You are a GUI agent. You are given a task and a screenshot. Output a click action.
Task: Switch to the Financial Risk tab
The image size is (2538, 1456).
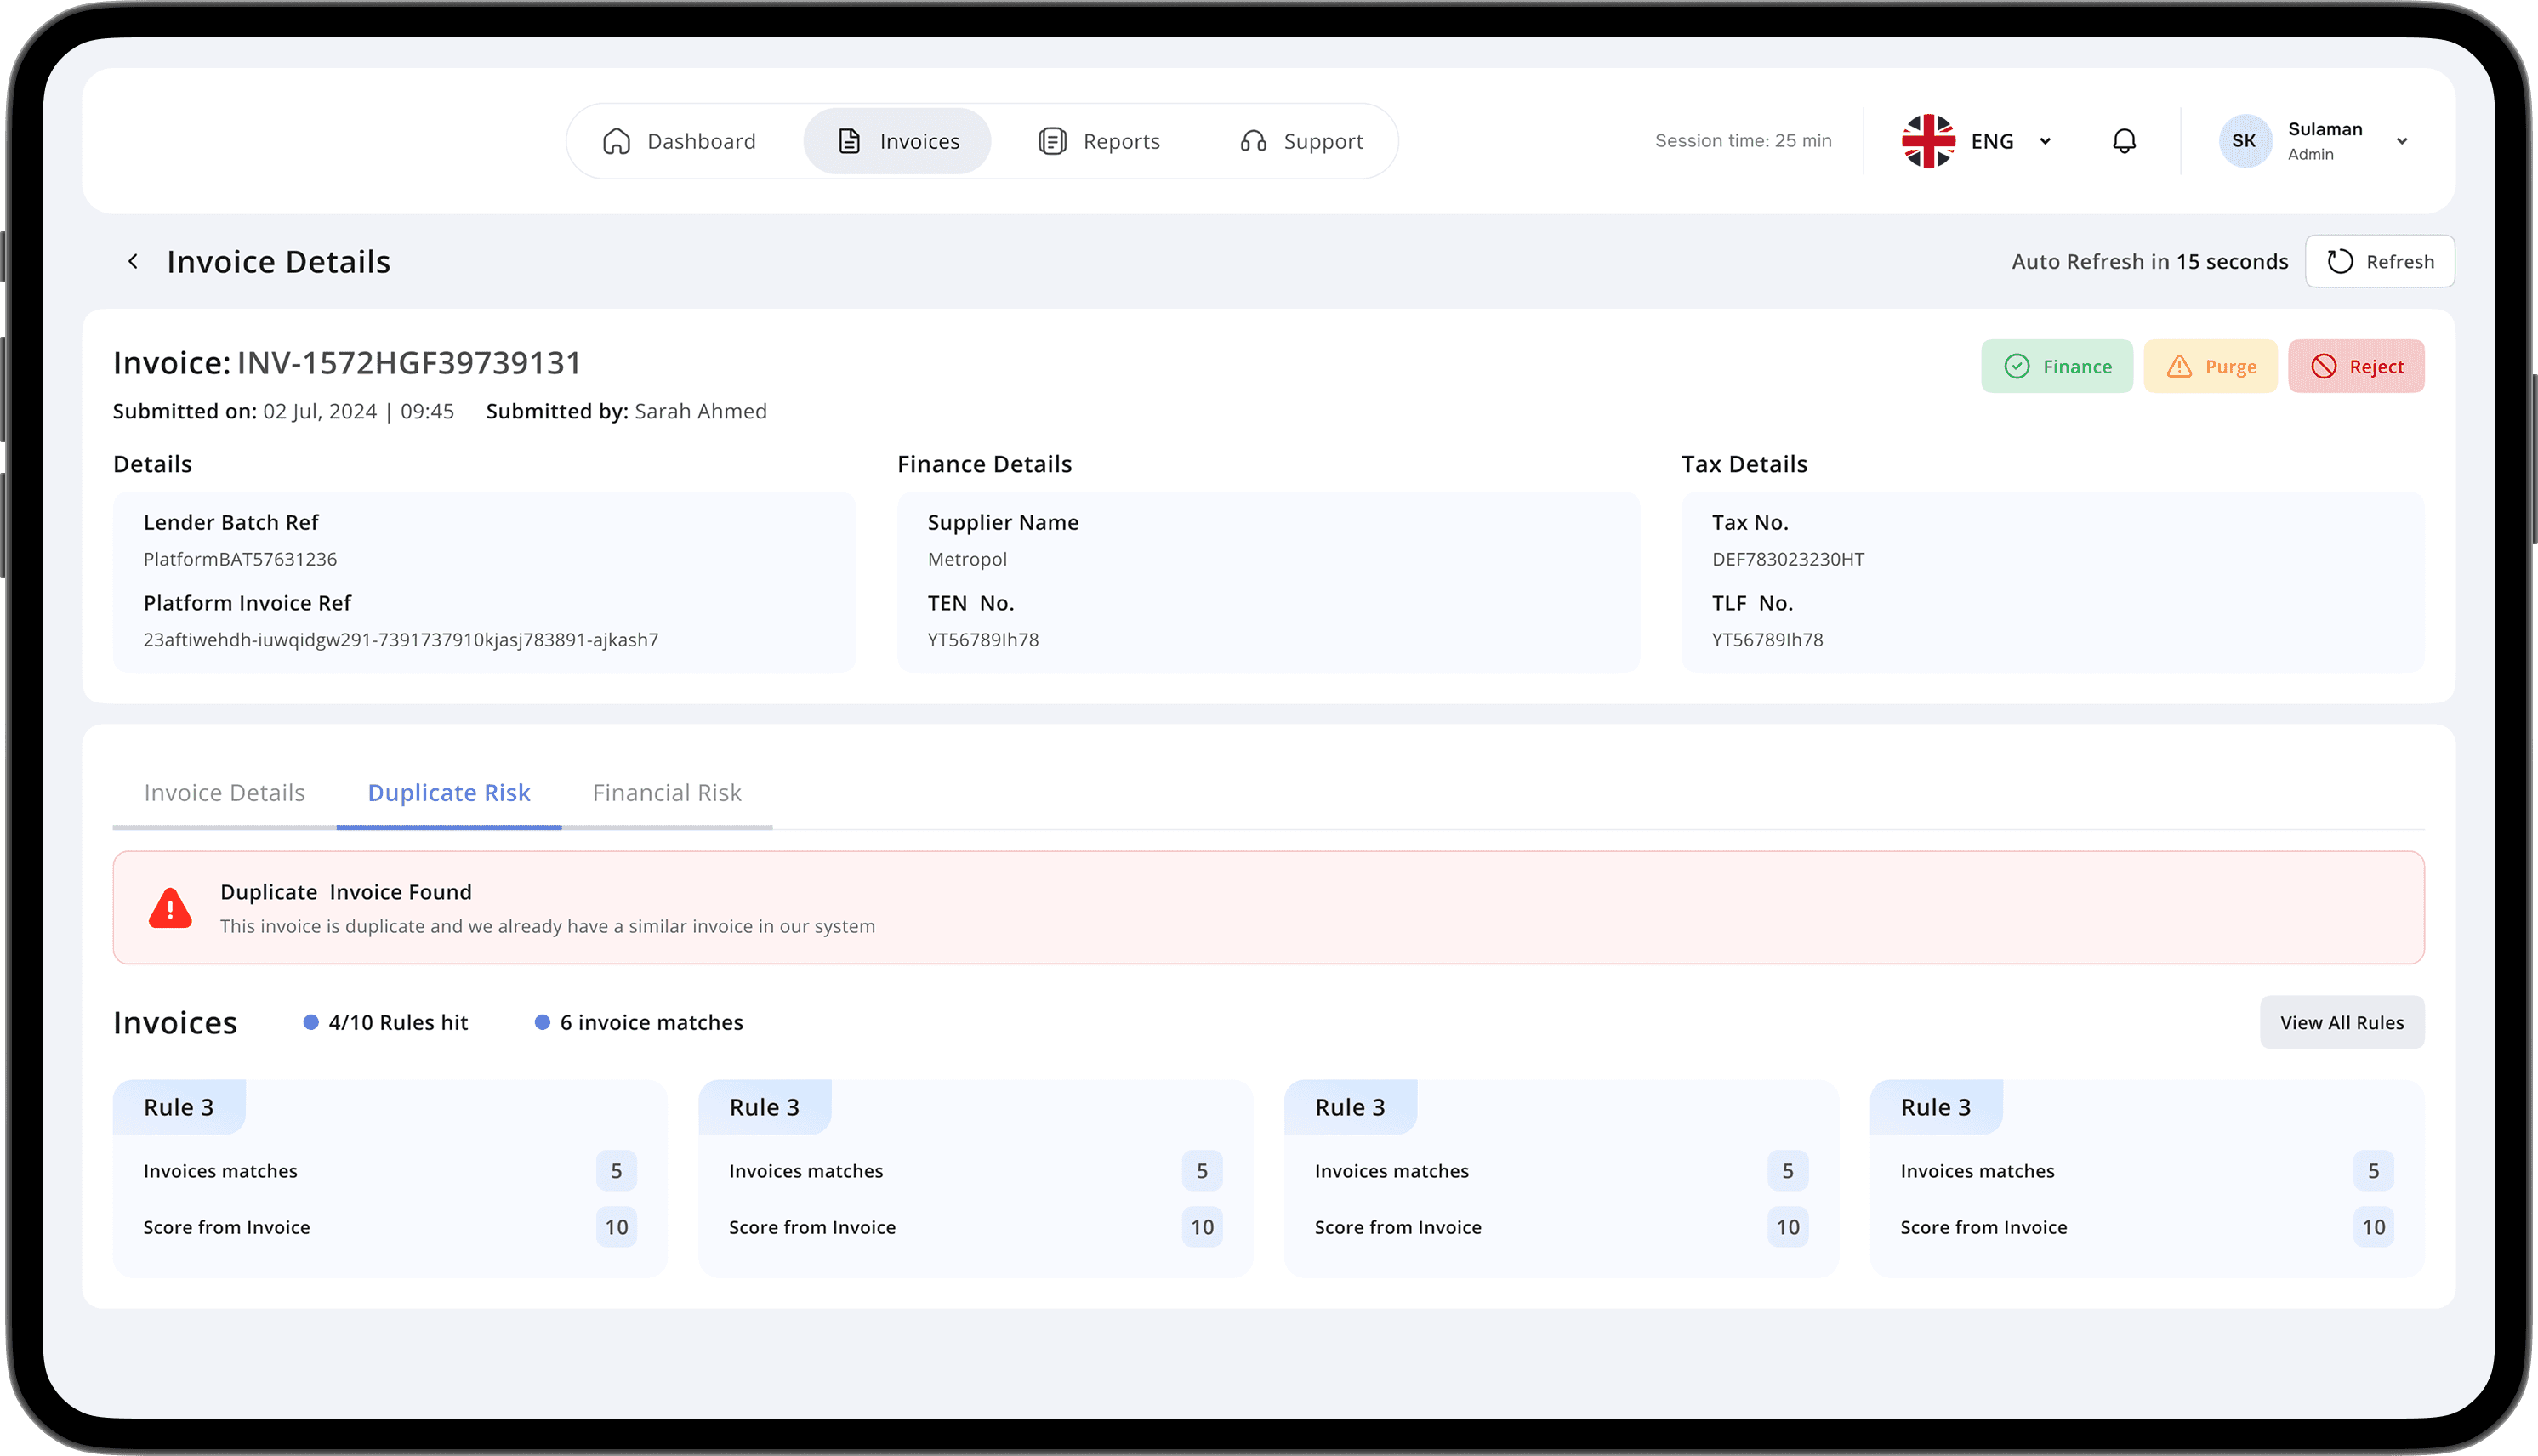(667, 793)
